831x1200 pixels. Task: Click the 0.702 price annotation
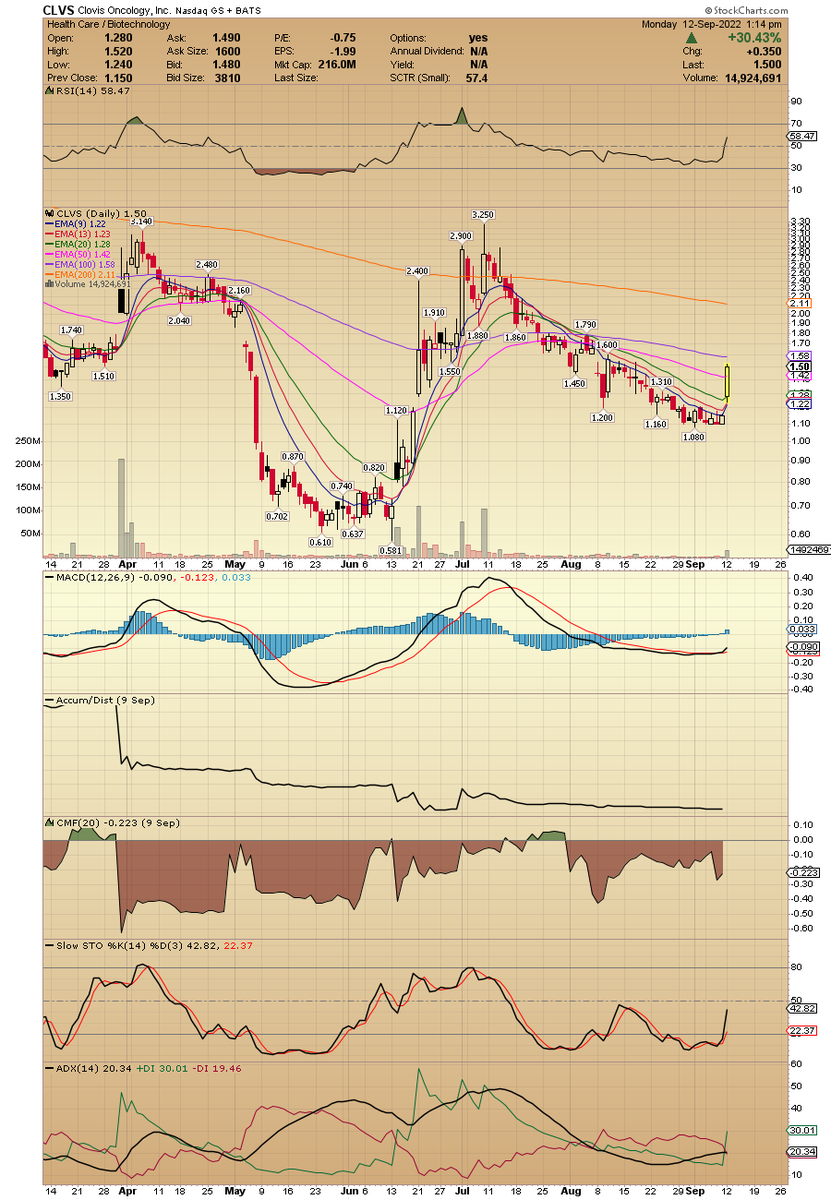(277, 516)
